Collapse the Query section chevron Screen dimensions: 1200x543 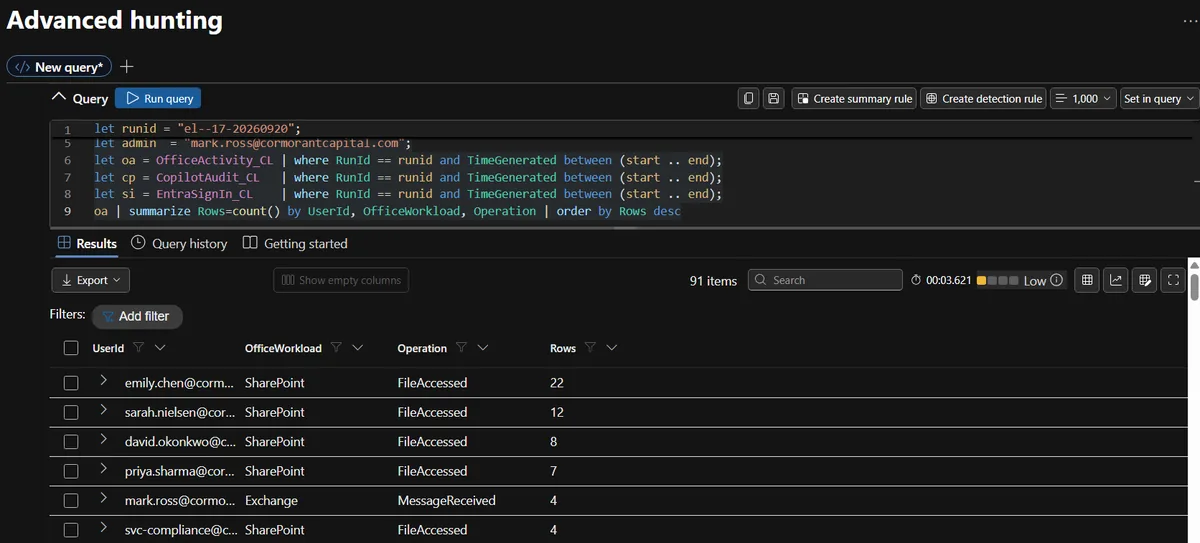59,98
